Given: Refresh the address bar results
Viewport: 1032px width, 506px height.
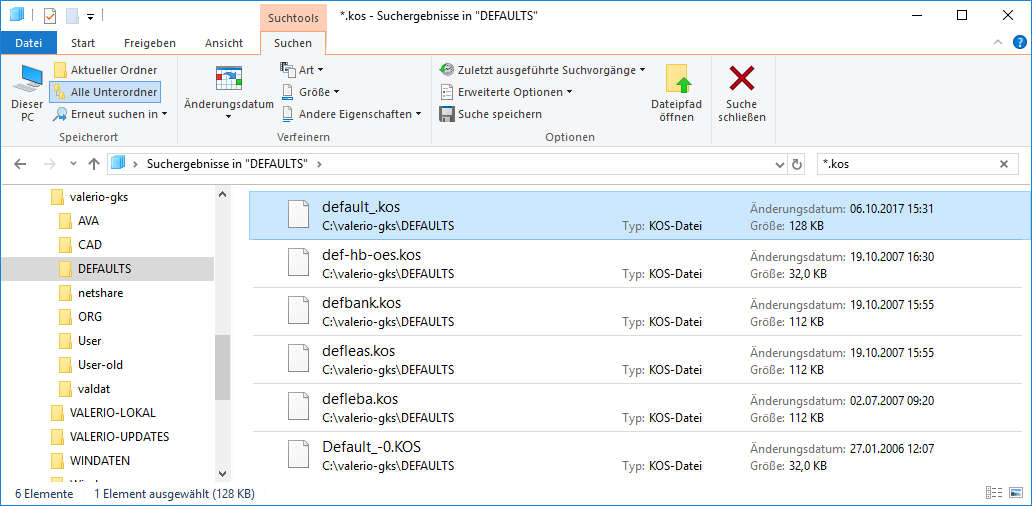Looking at the screenshot, I should pyautogui.click(x=797, y=164).
